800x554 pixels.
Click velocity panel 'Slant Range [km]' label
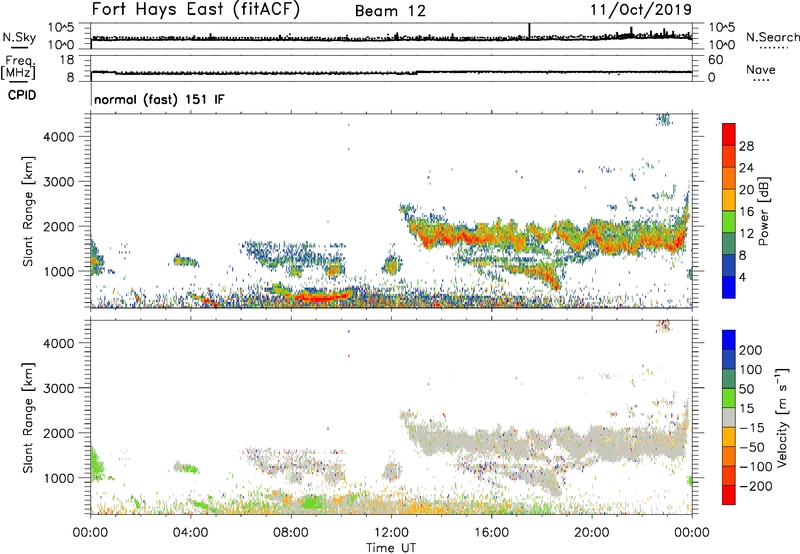(x=28, y=418)
